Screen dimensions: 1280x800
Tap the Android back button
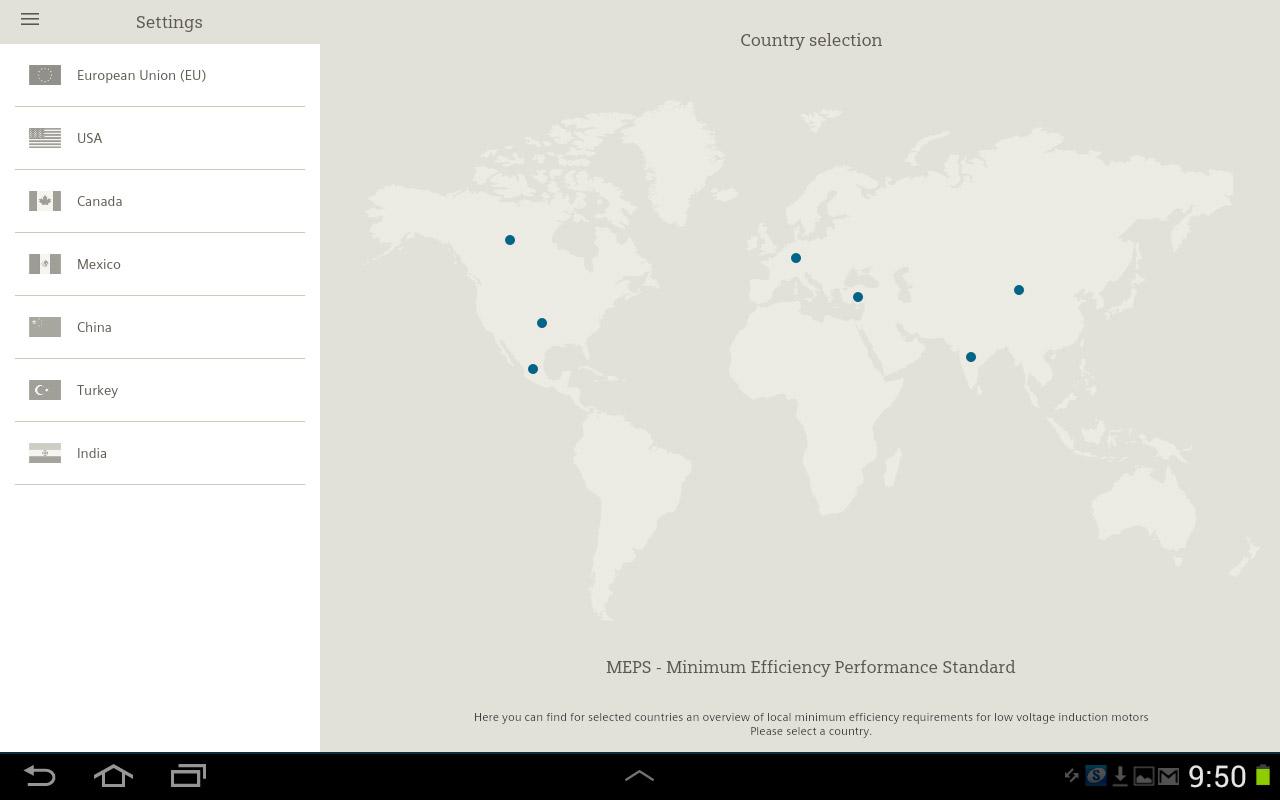pyautogui.click(x=39, y=776)
